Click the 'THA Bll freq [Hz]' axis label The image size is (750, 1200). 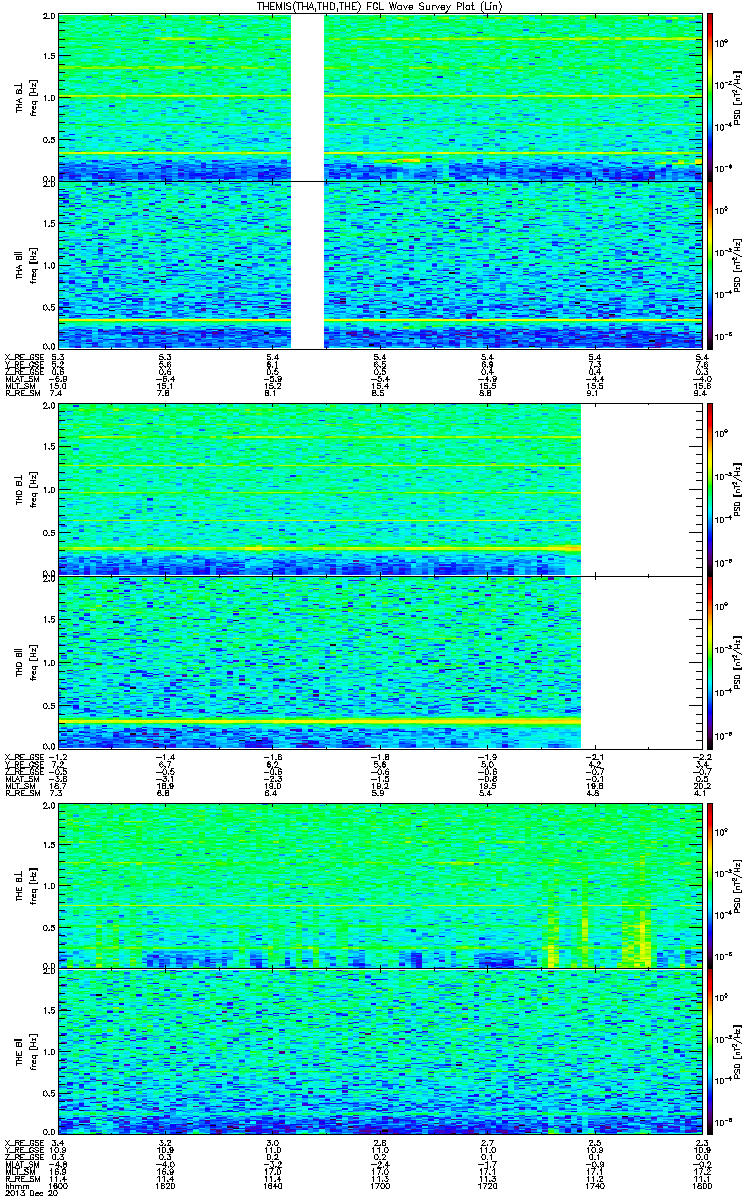click(x=26, y=265)
